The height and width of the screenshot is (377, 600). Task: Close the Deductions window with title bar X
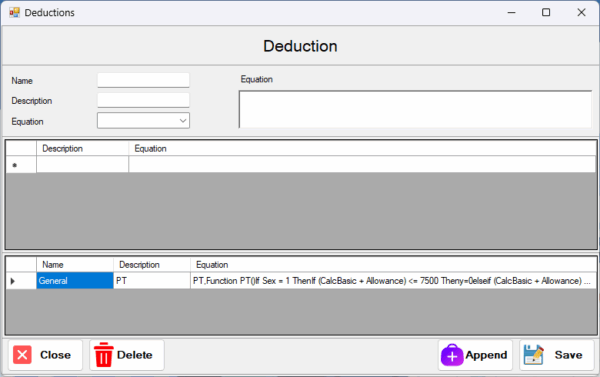point(581,13)
